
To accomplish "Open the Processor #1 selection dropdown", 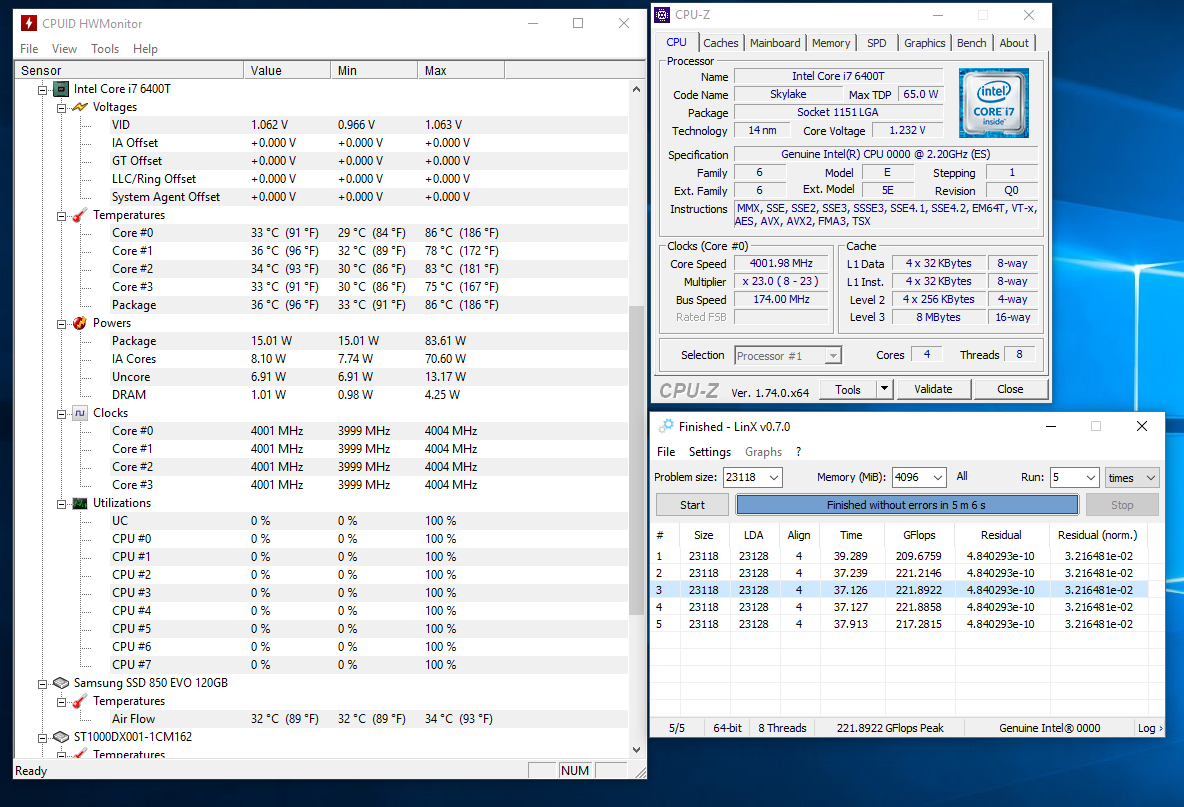I will tap(833, 356).
